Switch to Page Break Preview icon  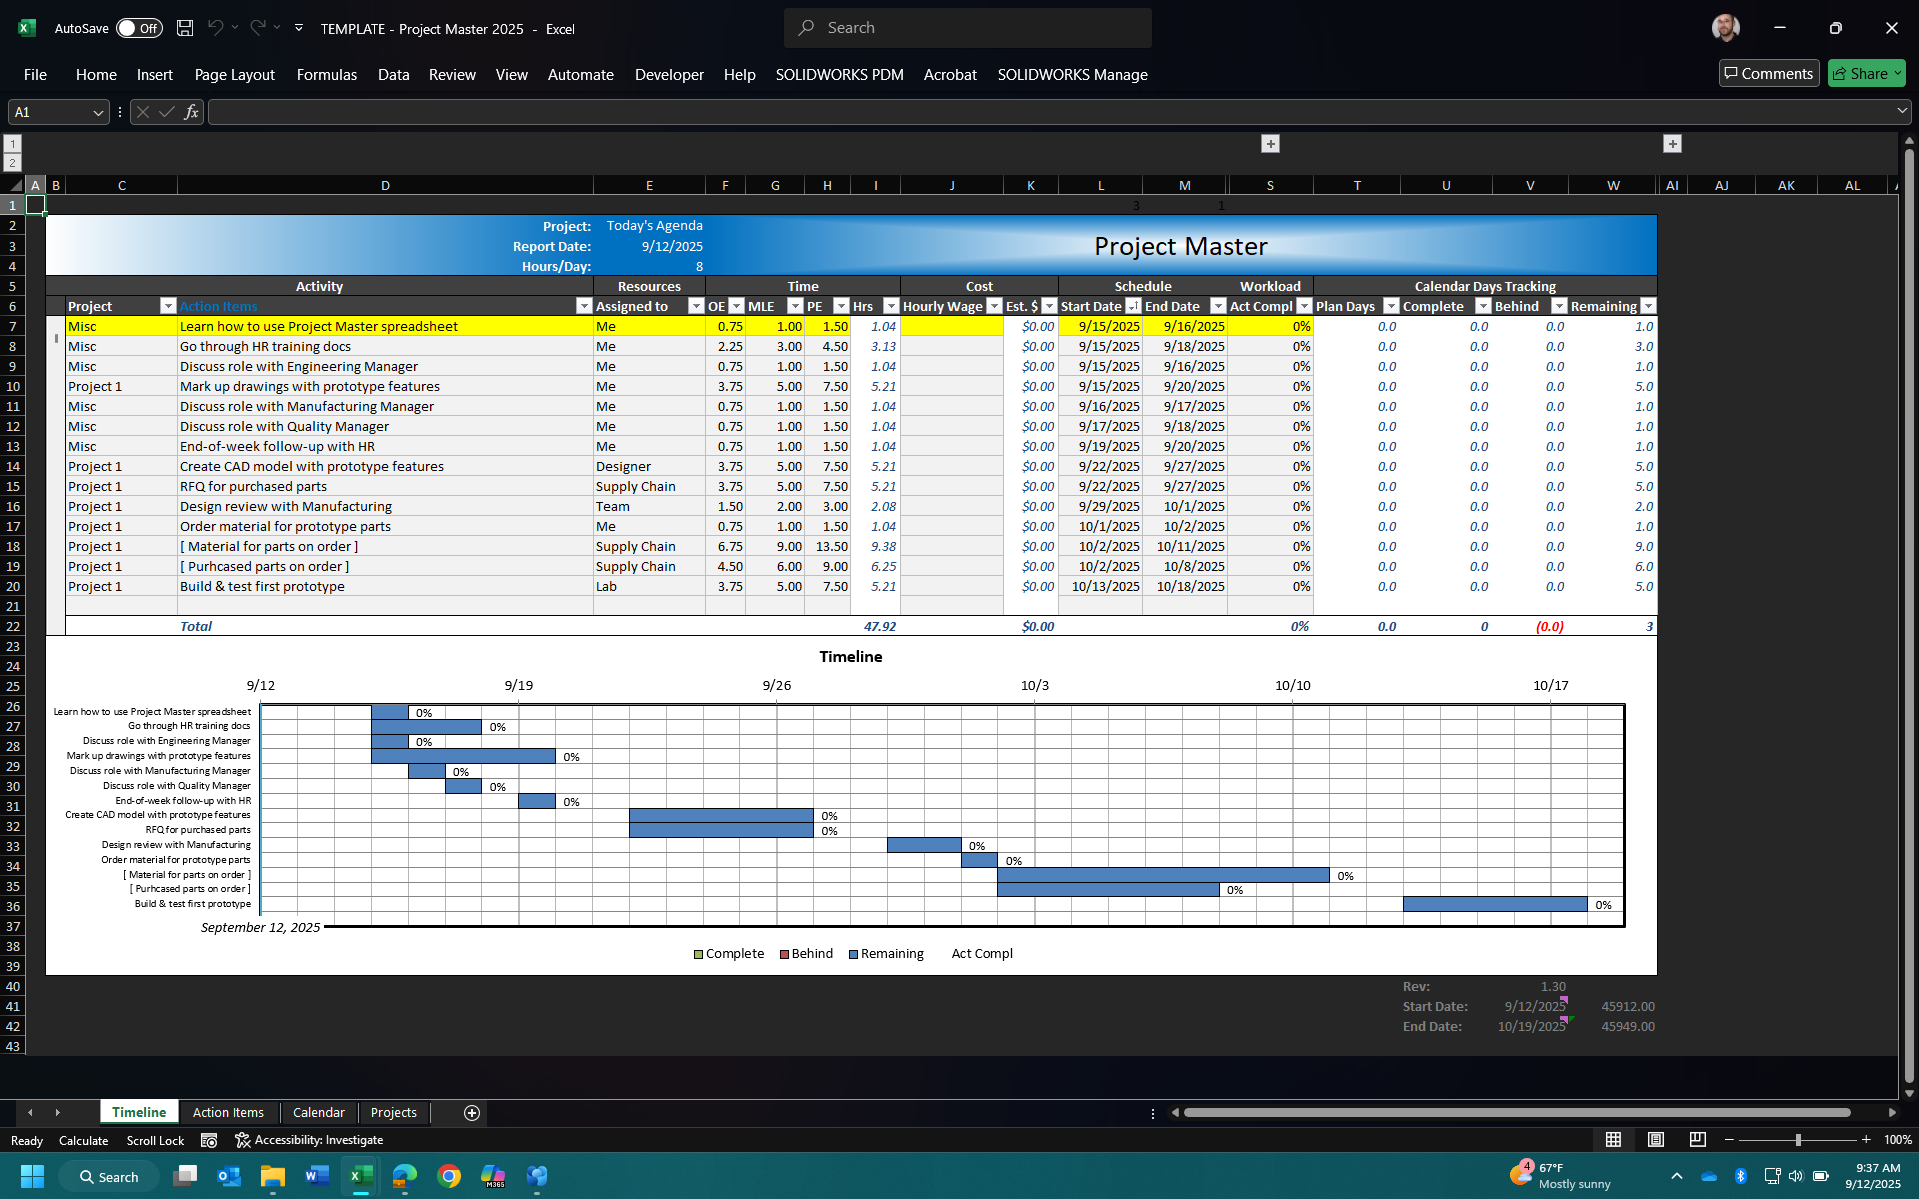[1697, 1140]
